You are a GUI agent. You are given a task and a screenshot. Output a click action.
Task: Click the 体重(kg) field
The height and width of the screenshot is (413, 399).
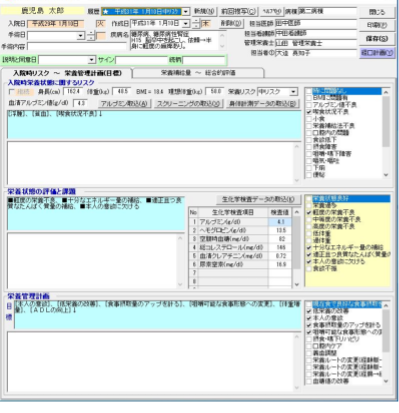point(122,91)
